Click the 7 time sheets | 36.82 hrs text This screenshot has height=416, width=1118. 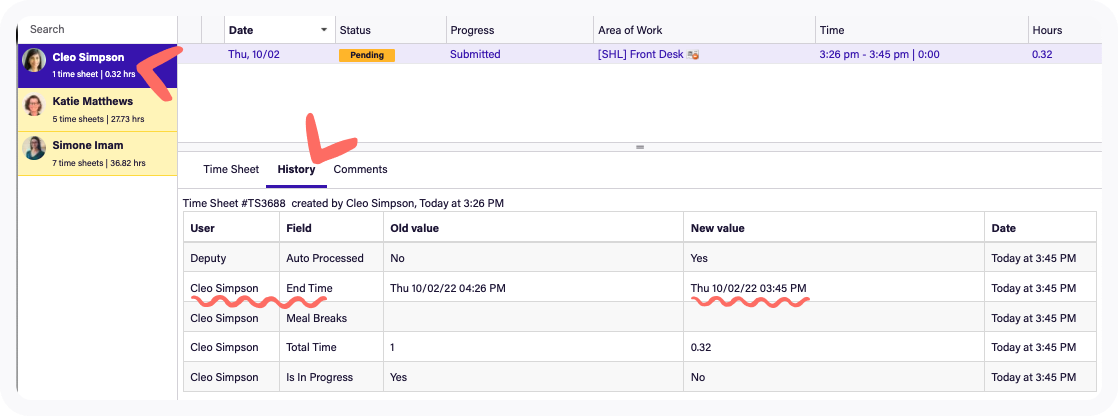99,163
